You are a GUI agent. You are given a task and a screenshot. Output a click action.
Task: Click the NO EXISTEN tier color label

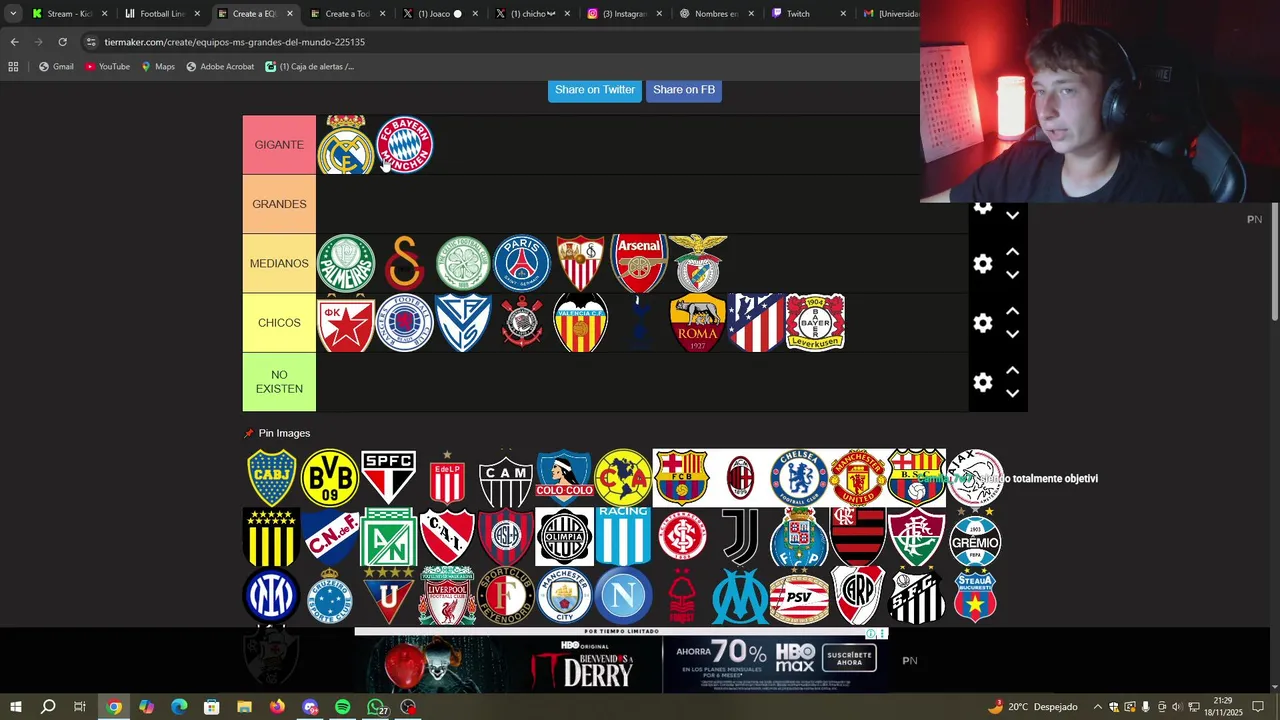click(279, 382)
